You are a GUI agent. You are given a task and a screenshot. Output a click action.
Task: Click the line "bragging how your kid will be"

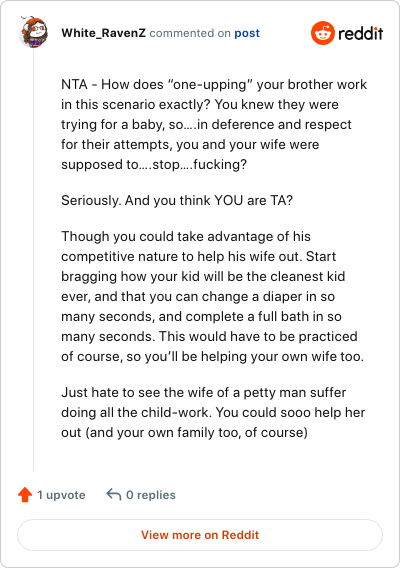[x=203, y=276]
